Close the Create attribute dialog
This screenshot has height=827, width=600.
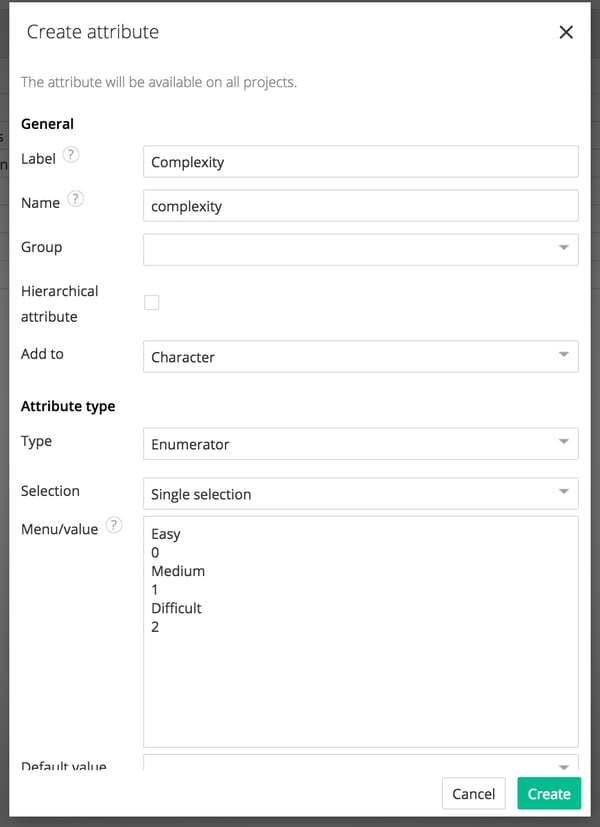click(x=566, y=32)
